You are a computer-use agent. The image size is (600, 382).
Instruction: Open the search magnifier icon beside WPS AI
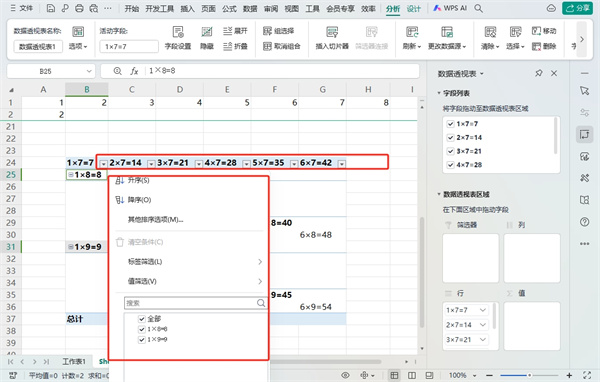478,8
